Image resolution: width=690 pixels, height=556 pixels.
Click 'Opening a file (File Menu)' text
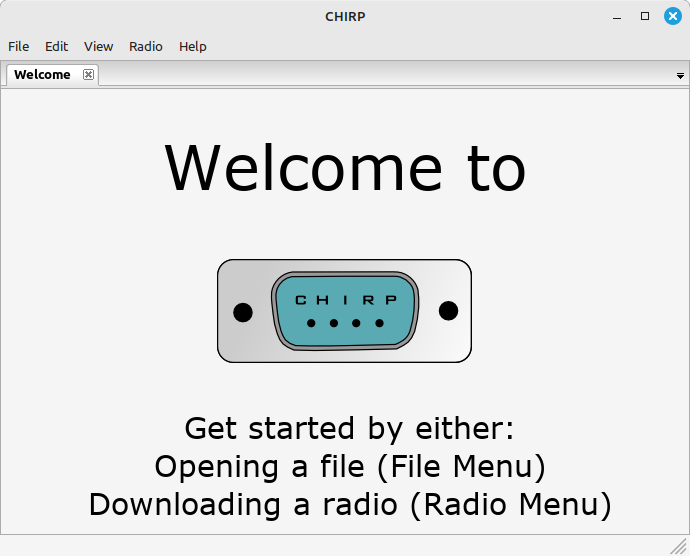coord(350,466)
